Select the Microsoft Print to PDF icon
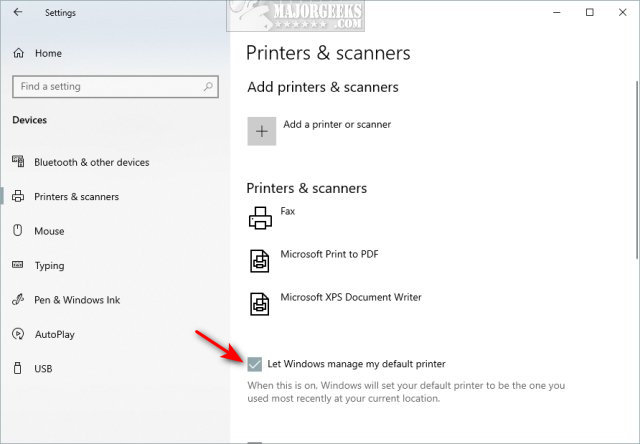This screenshot has width=640, height=444. tap(261, 260)
